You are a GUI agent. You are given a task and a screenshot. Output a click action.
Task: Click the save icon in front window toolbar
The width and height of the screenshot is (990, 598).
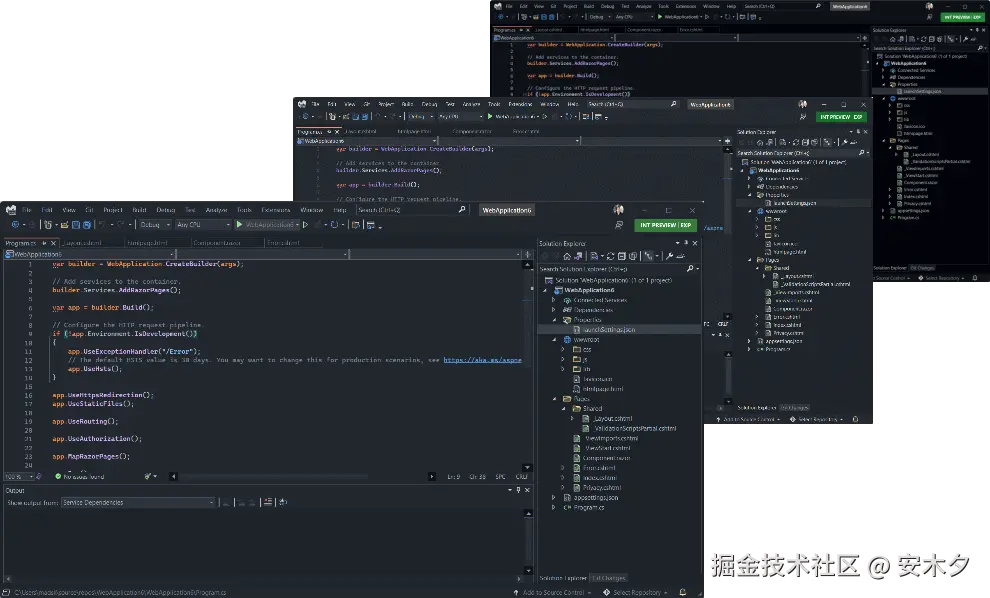(x=76, y=225)
